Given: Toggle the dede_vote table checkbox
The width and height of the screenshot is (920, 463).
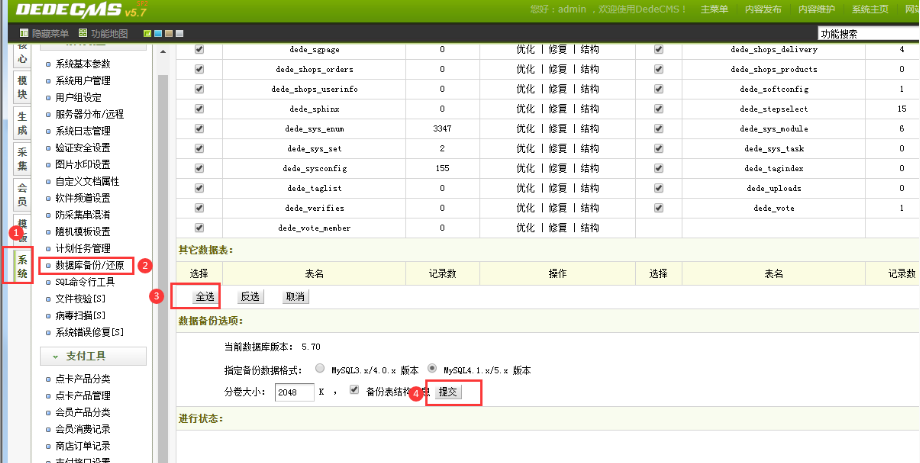Looking at the screenshot, I should (x=658, y=208).
